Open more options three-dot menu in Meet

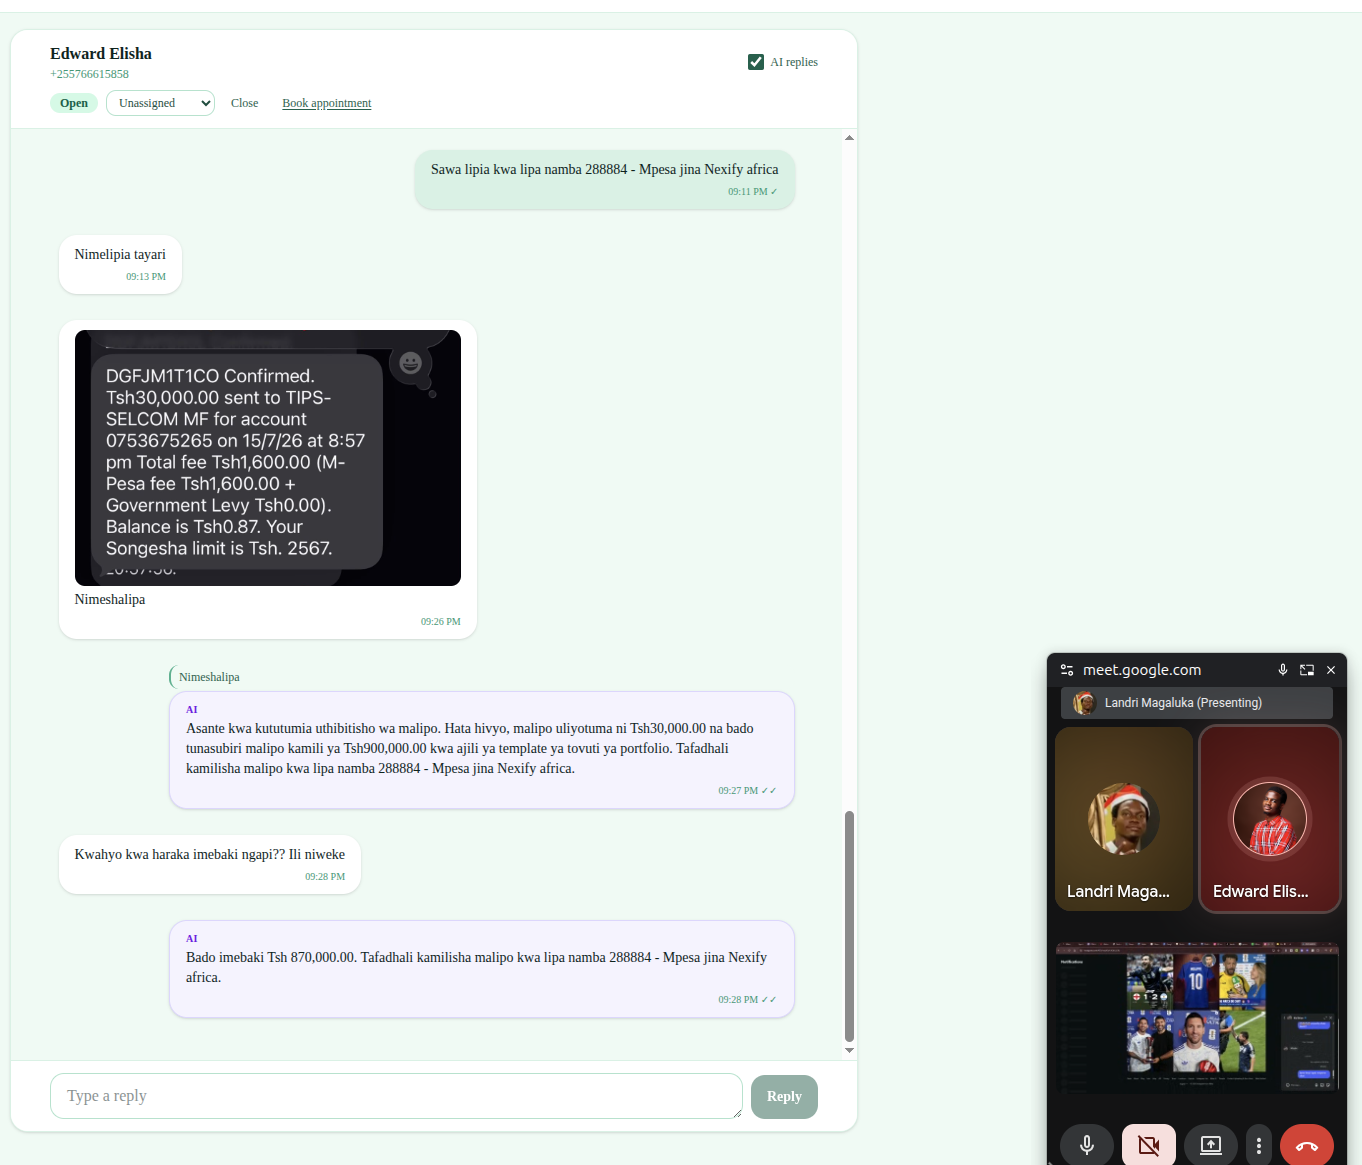point(1258,1145)
